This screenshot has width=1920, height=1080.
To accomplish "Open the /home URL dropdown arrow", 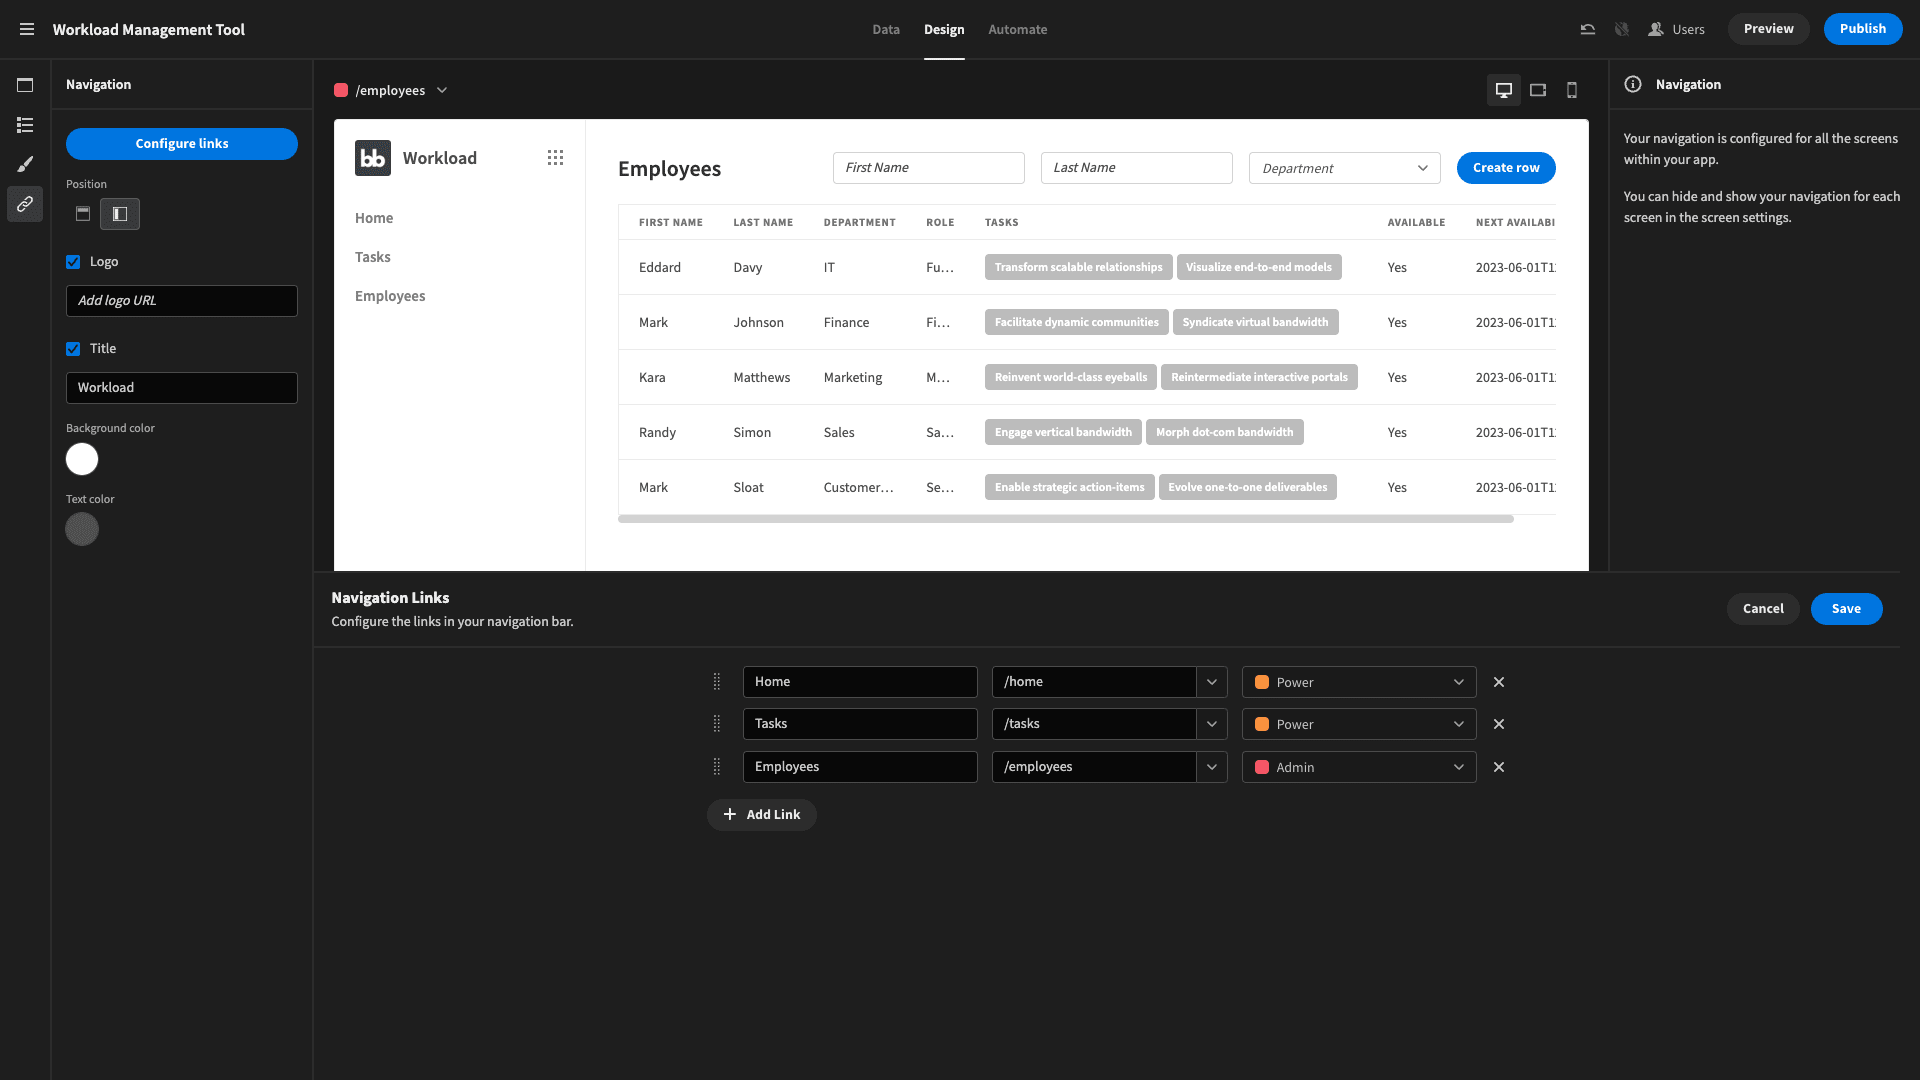I will [1212, 682].
